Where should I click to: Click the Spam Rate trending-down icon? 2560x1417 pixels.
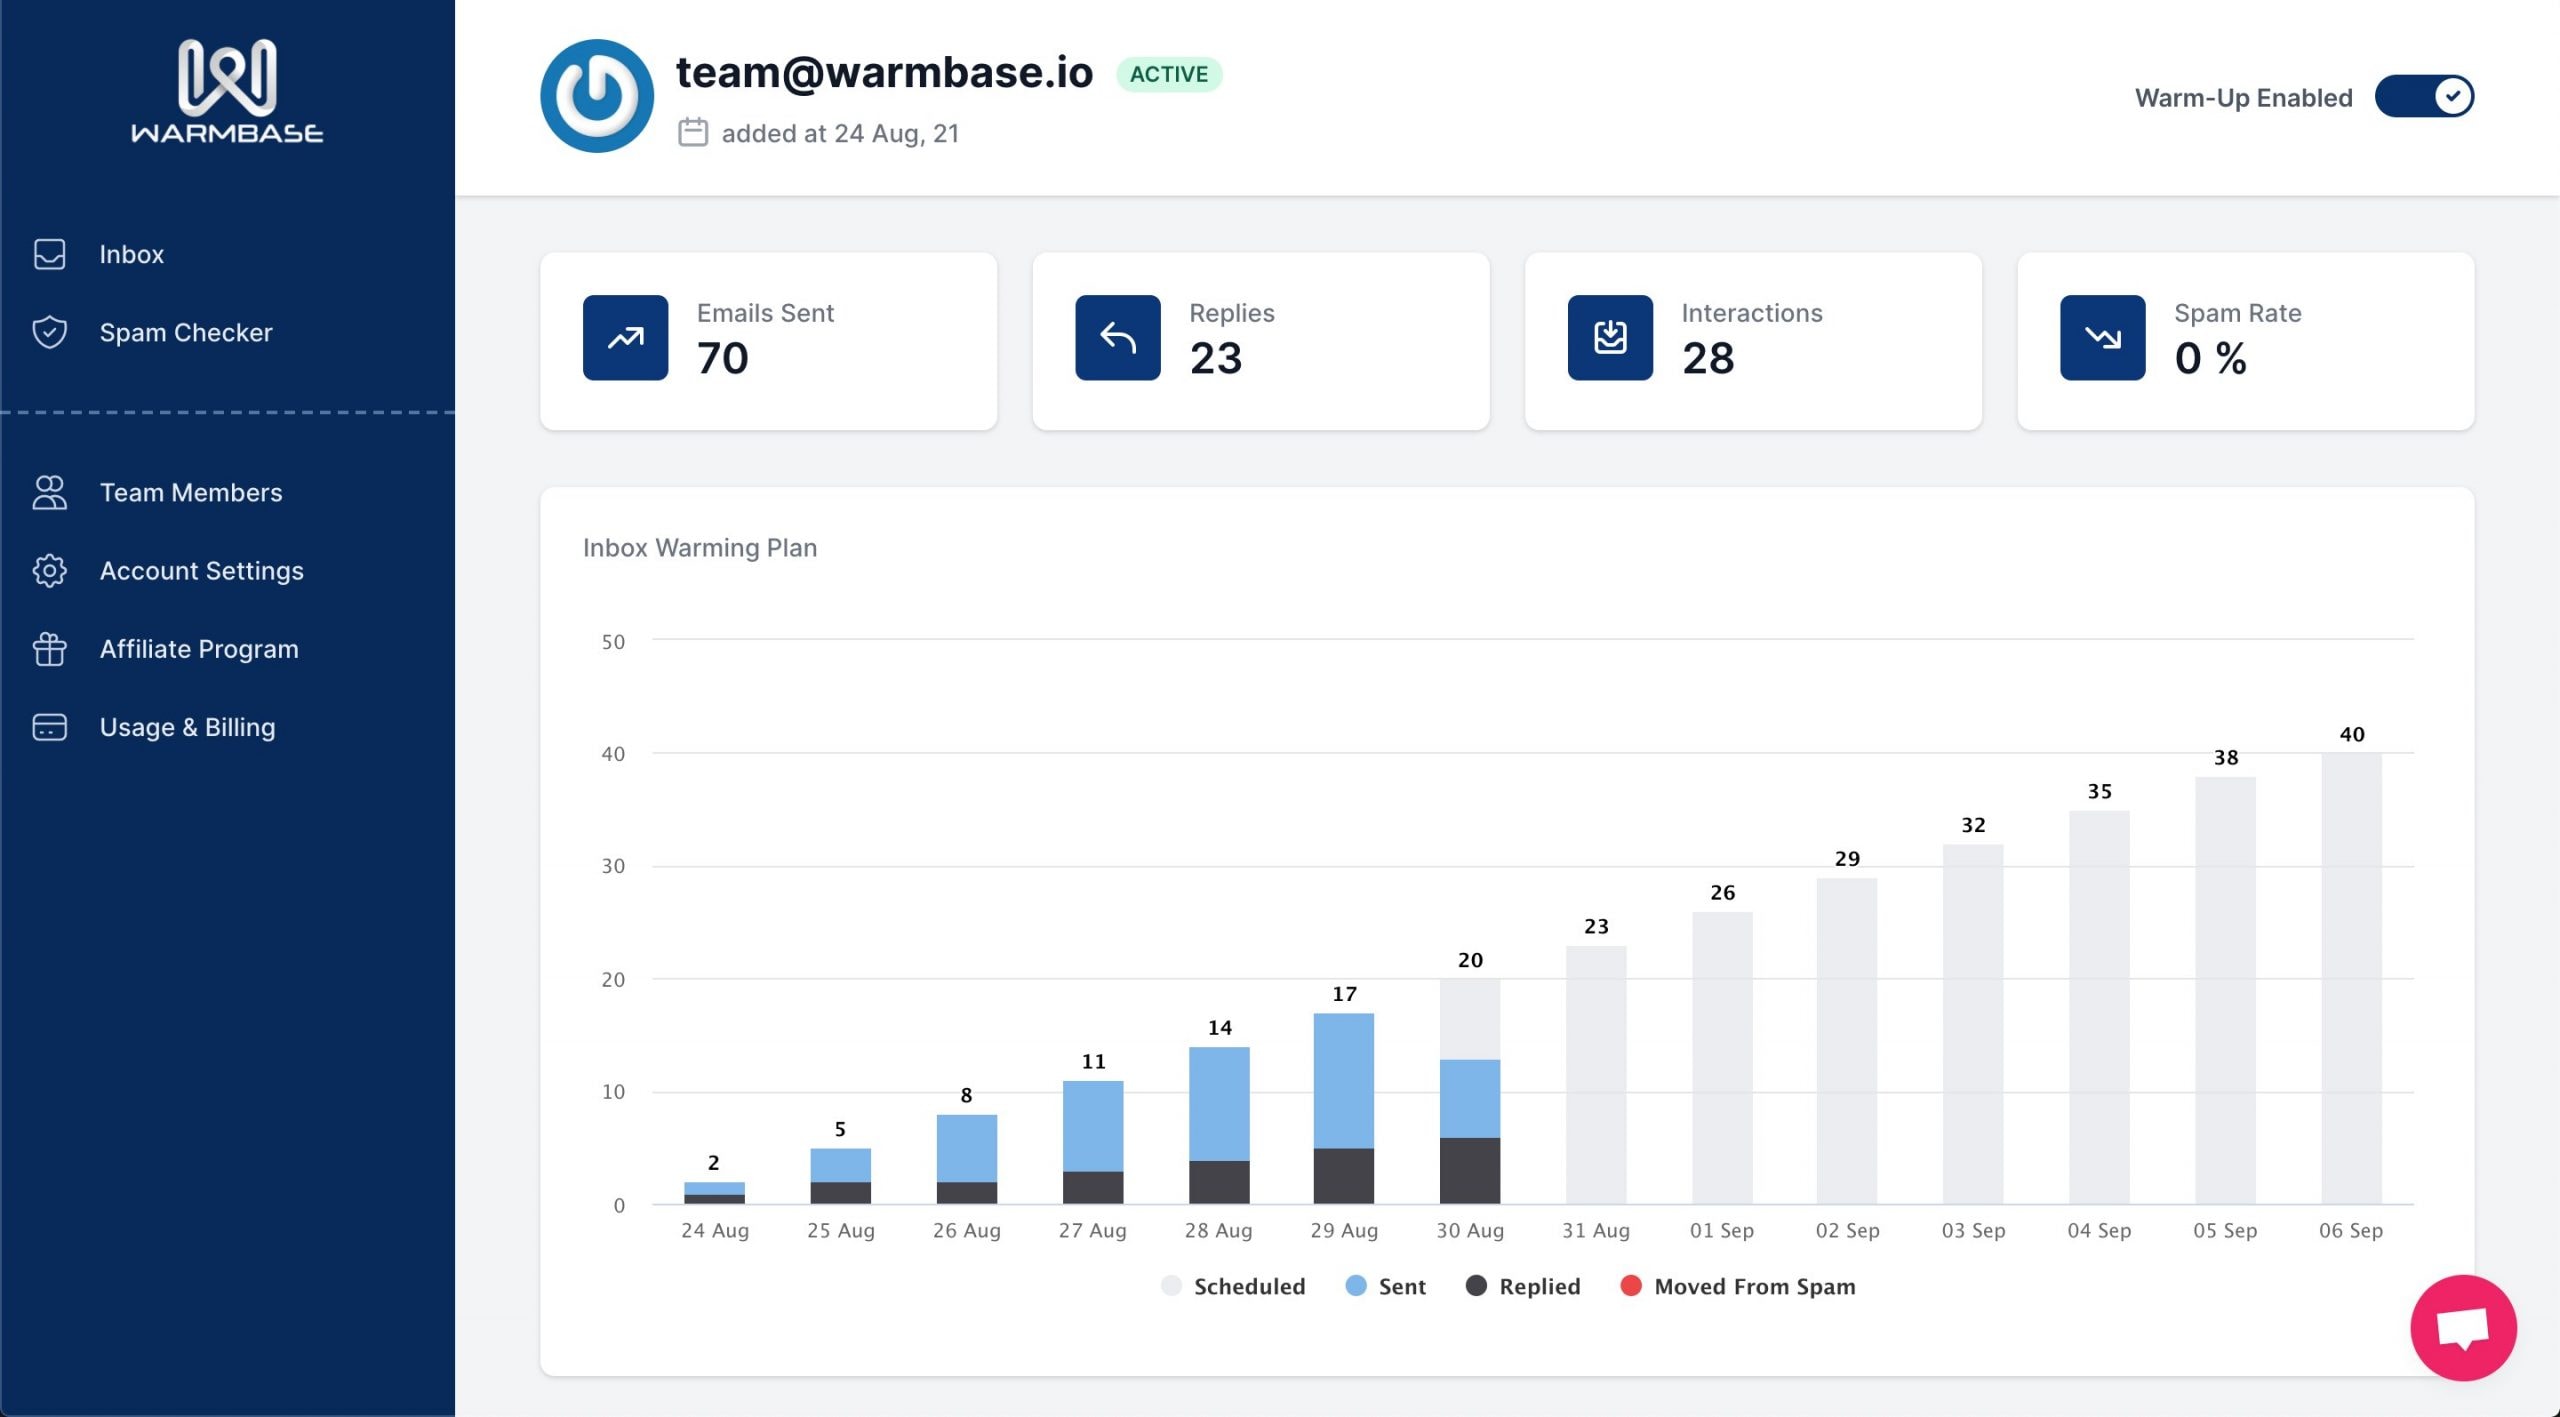point(2102,338)
